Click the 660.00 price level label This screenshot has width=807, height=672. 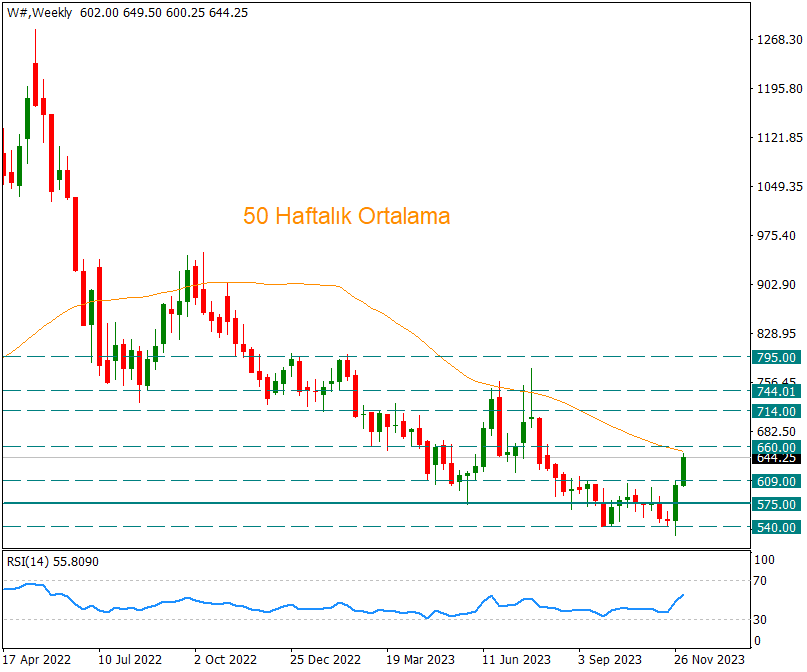click(777, 448)
